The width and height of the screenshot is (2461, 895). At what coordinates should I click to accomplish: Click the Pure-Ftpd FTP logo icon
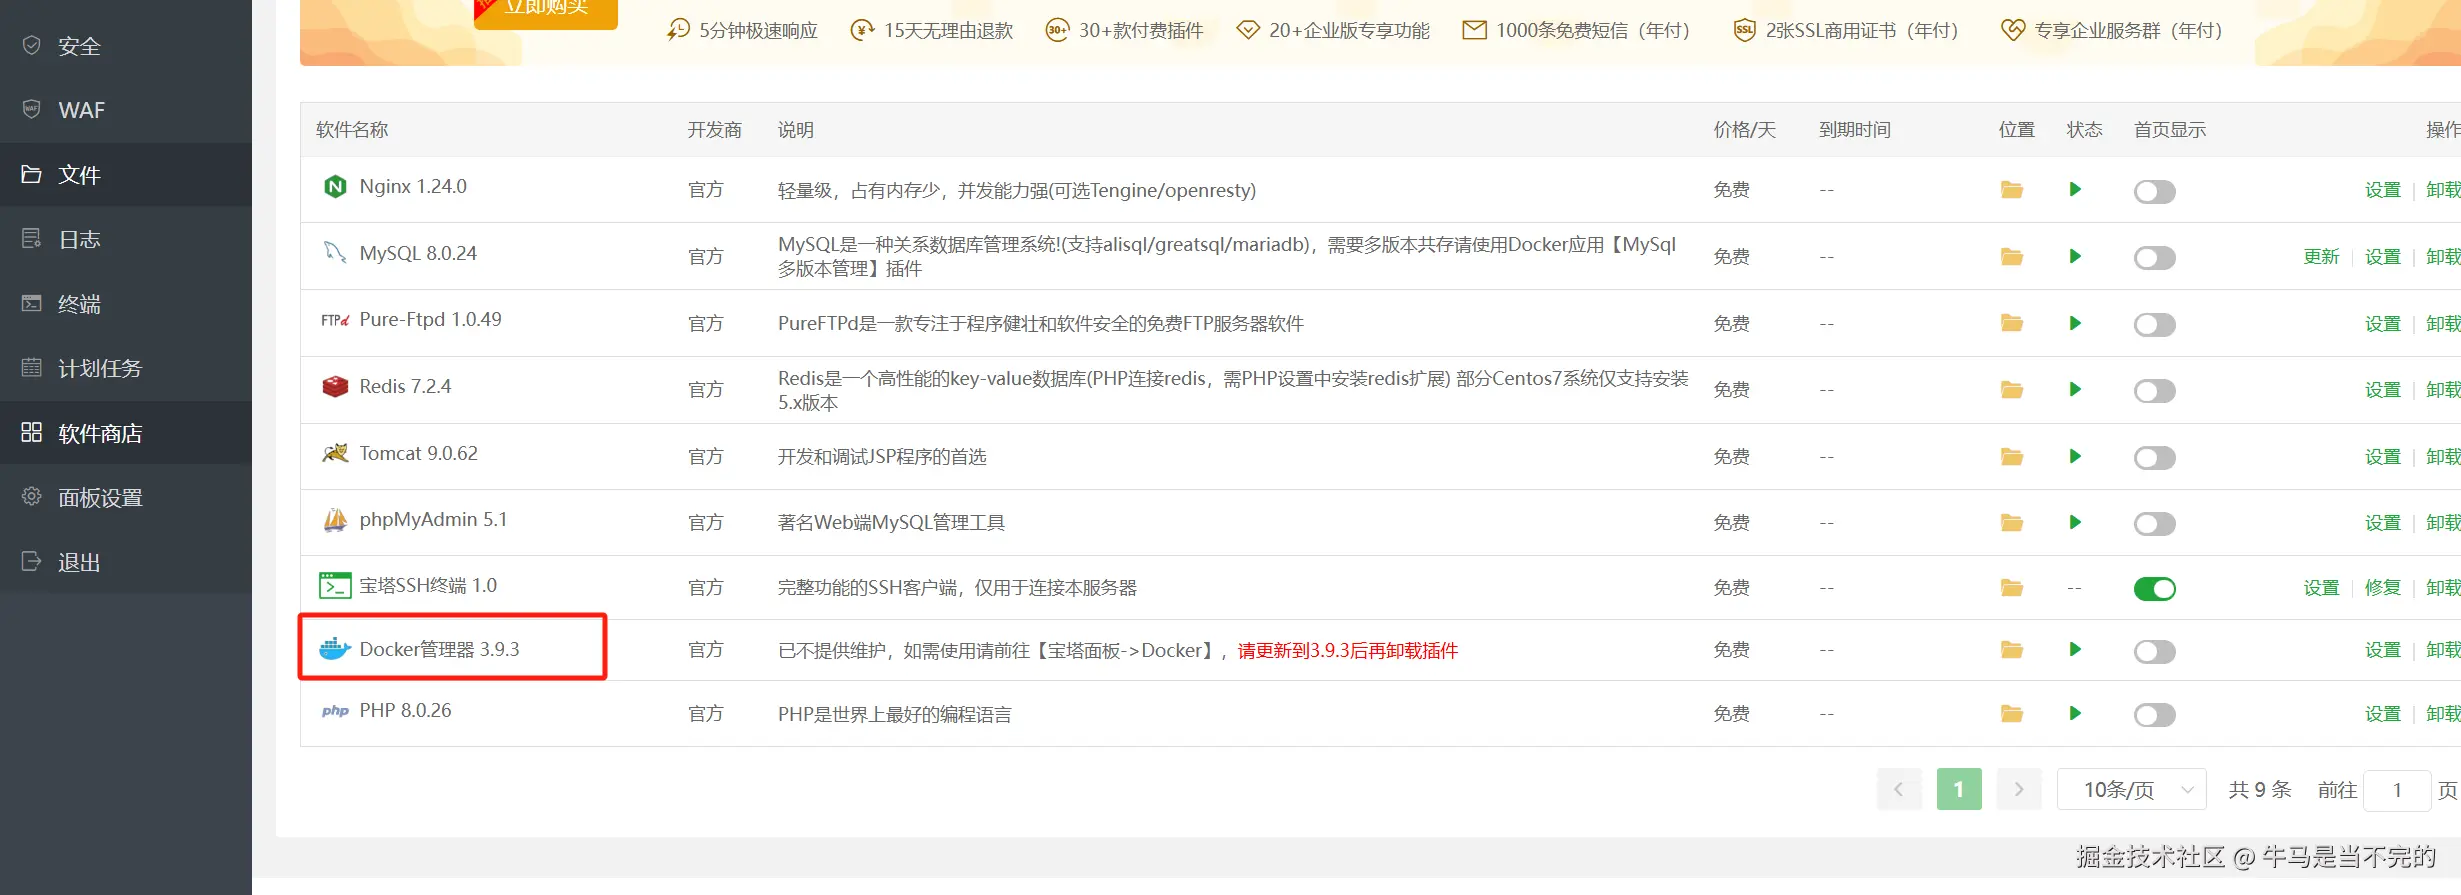pos(335,320)
